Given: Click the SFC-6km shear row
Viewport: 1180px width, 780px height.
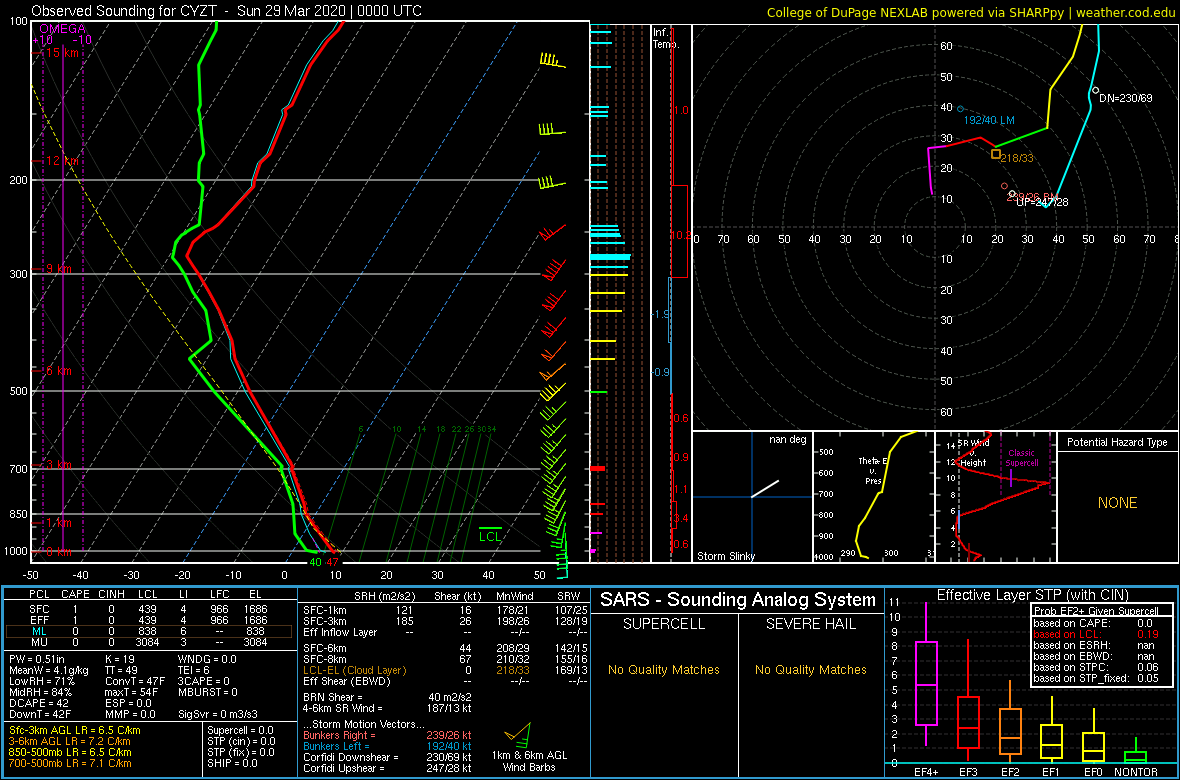Looking at the screenshot, I should (444, 647).
